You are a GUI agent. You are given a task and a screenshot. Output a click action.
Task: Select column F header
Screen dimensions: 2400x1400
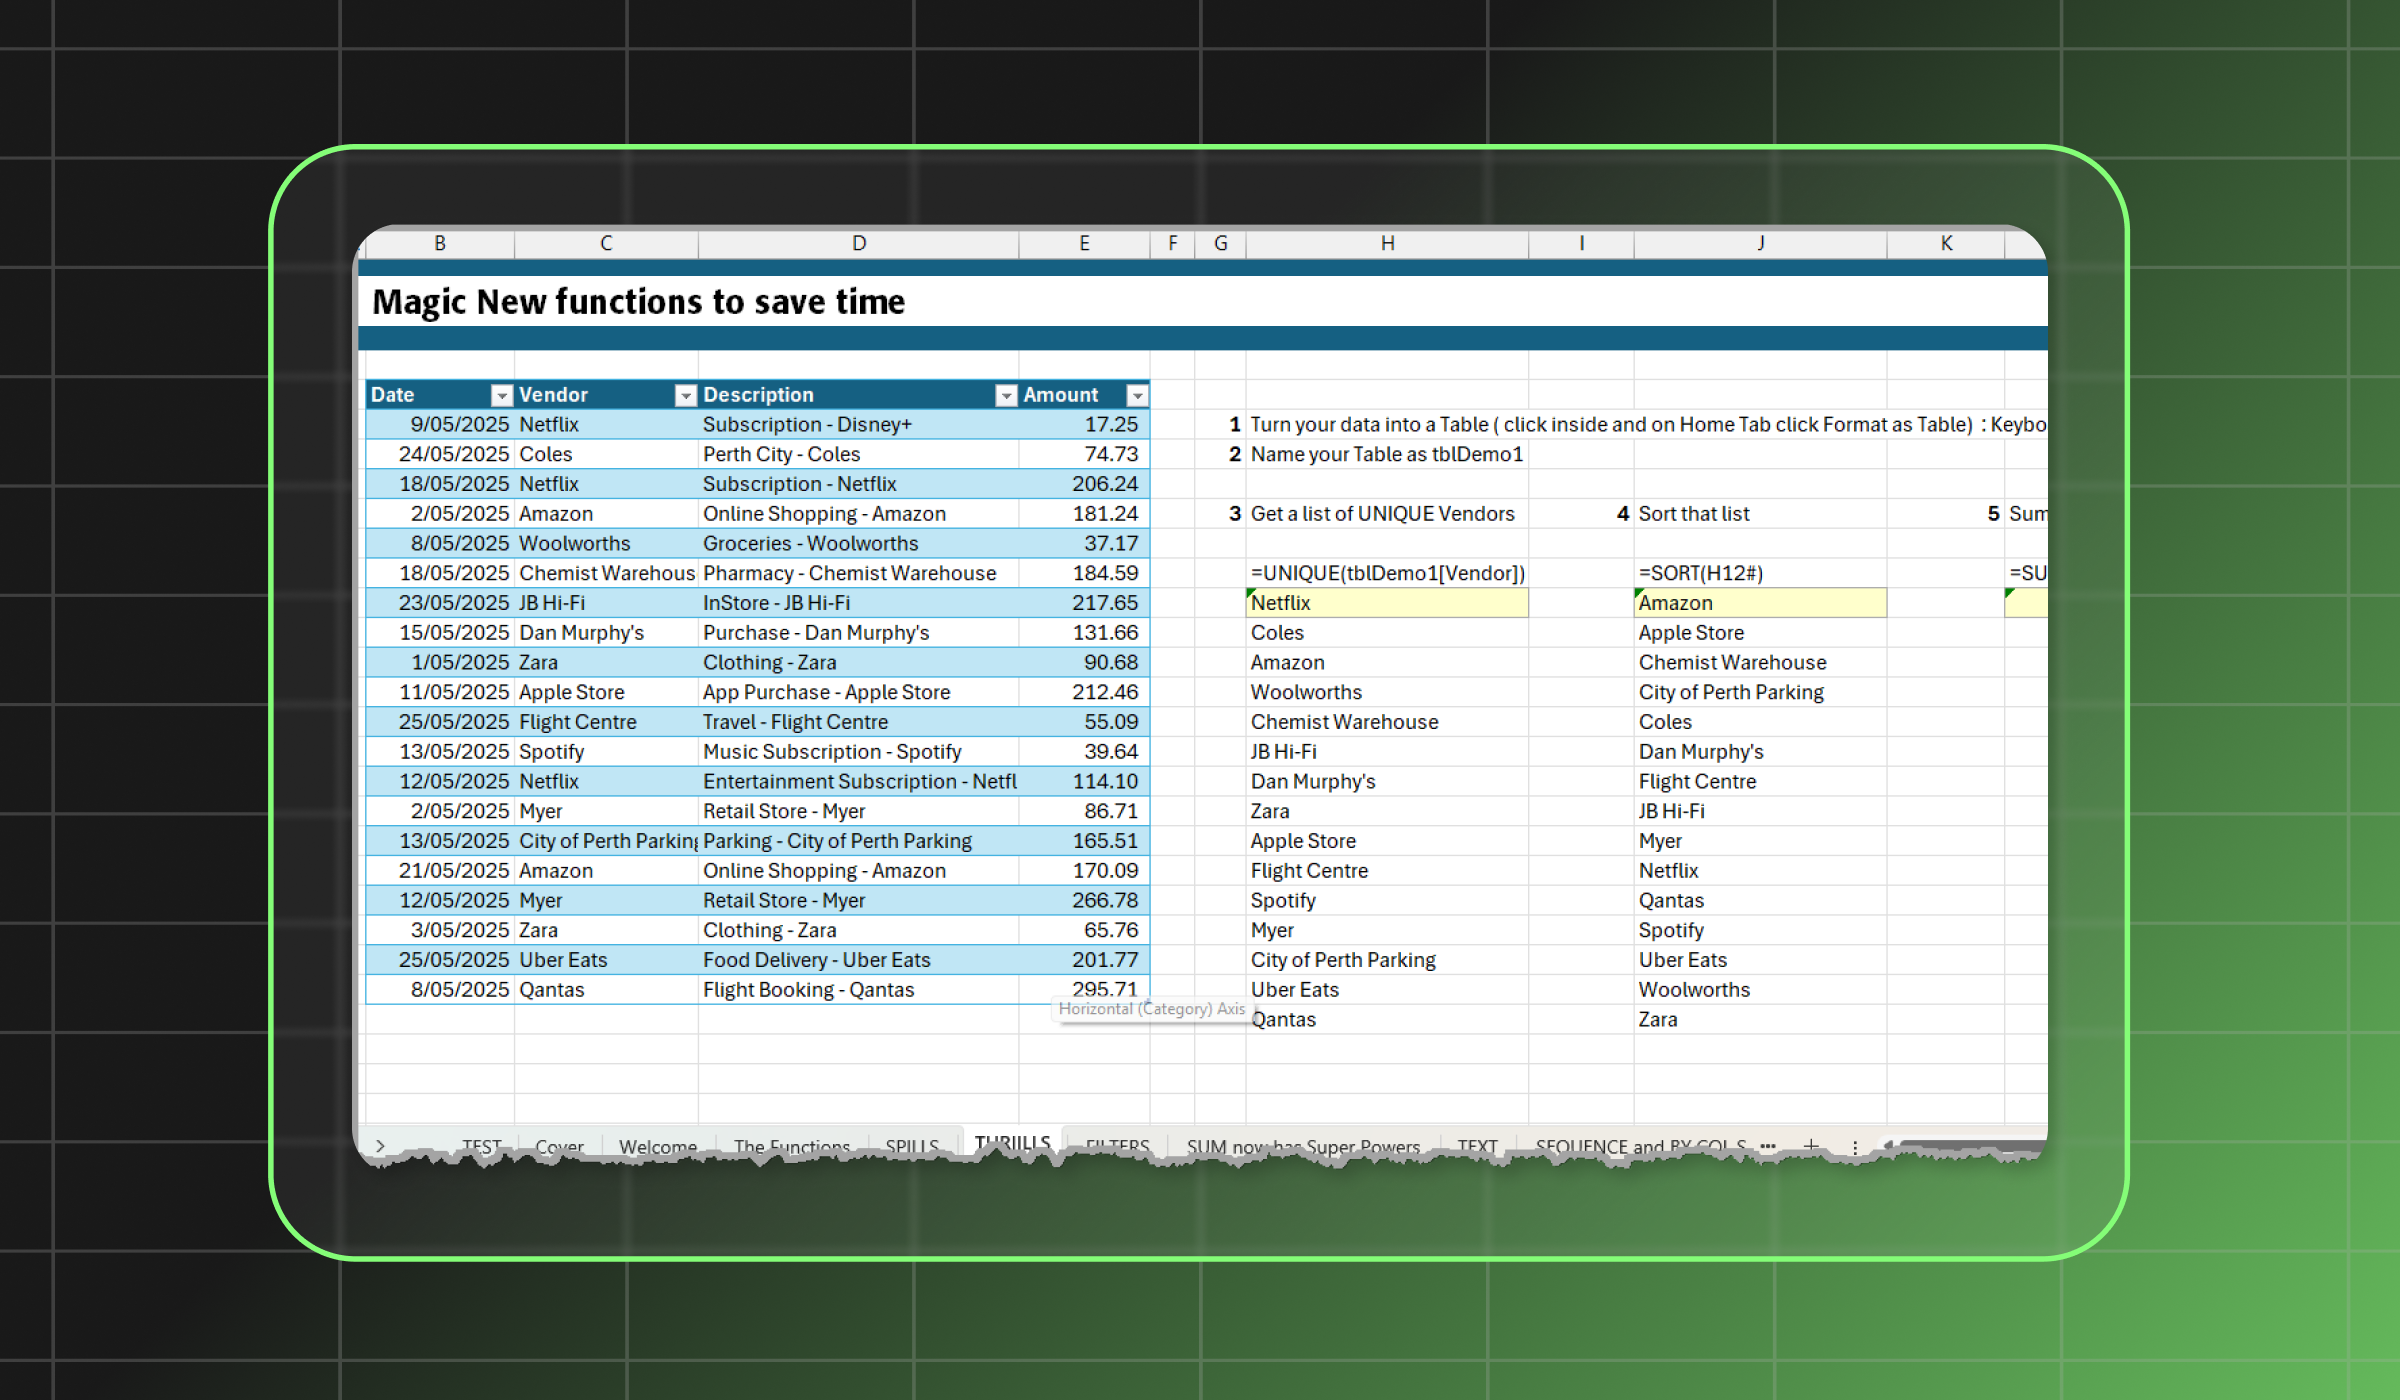pos(1172,243)
